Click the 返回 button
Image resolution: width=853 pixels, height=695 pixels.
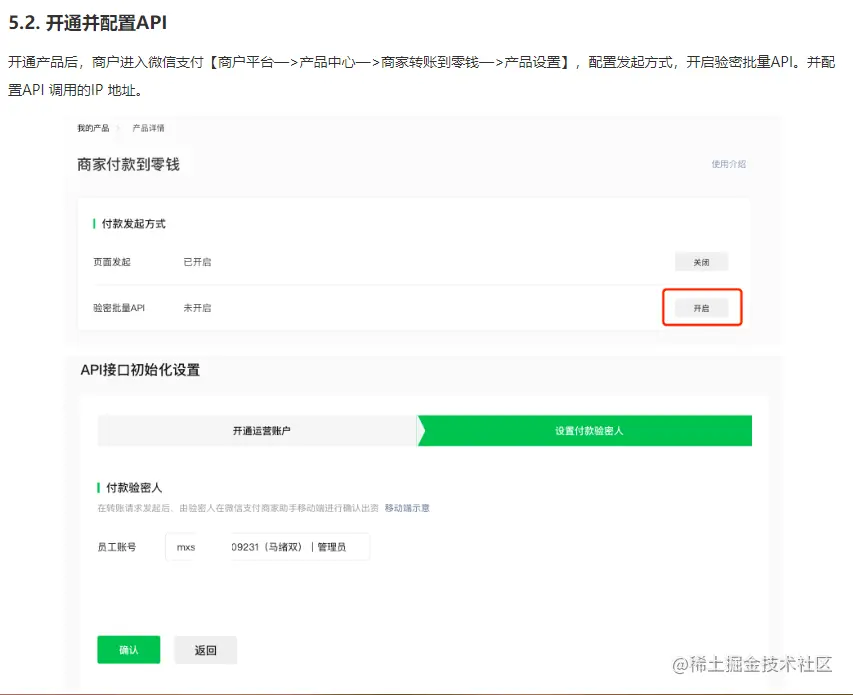206,650
